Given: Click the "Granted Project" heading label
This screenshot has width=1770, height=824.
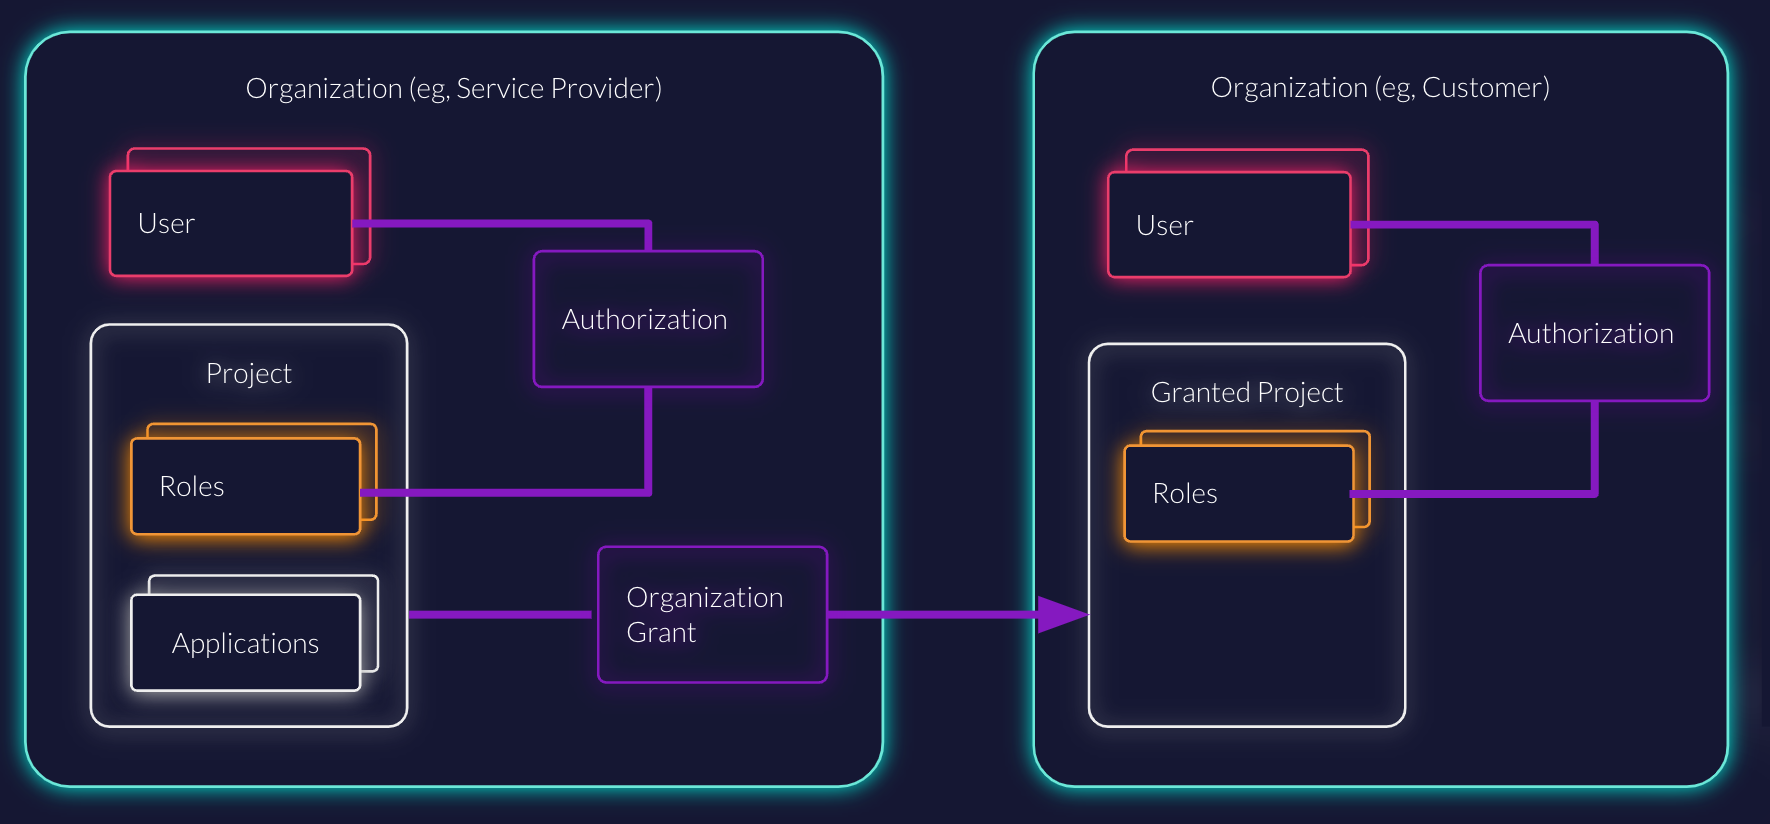Looking at the screenshot, I should [x=1246, y=392].
